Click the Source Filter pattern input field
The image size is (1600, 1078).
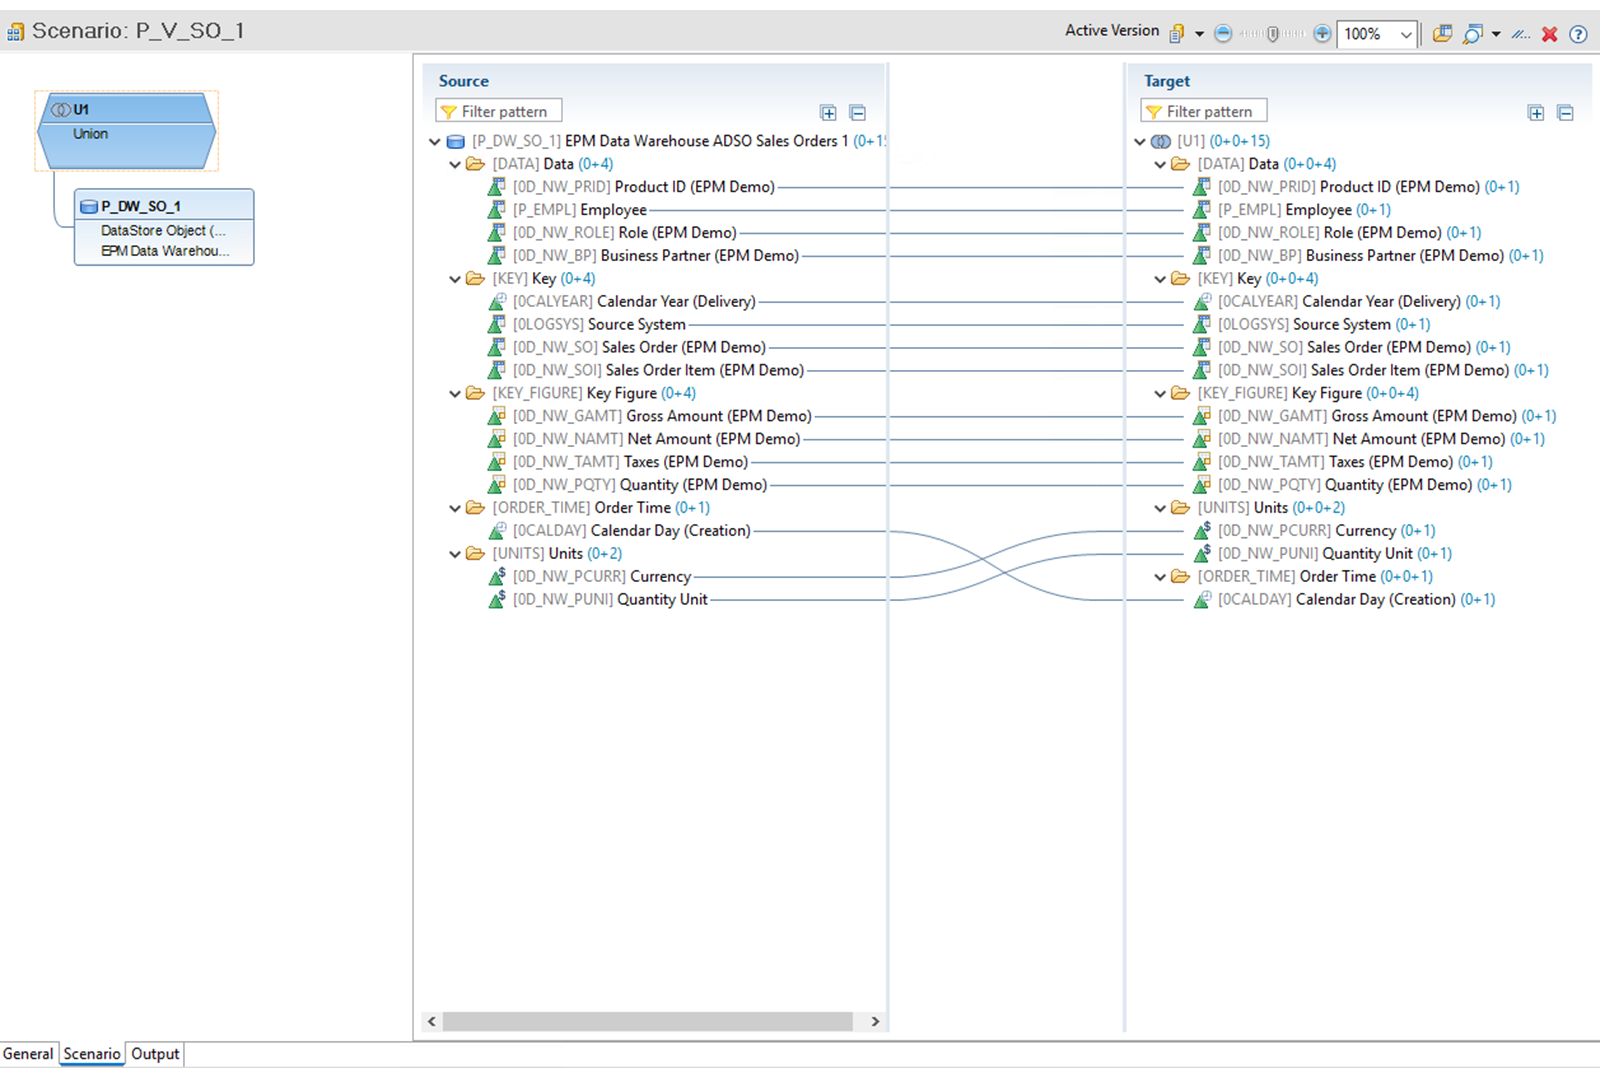(499, 111)
